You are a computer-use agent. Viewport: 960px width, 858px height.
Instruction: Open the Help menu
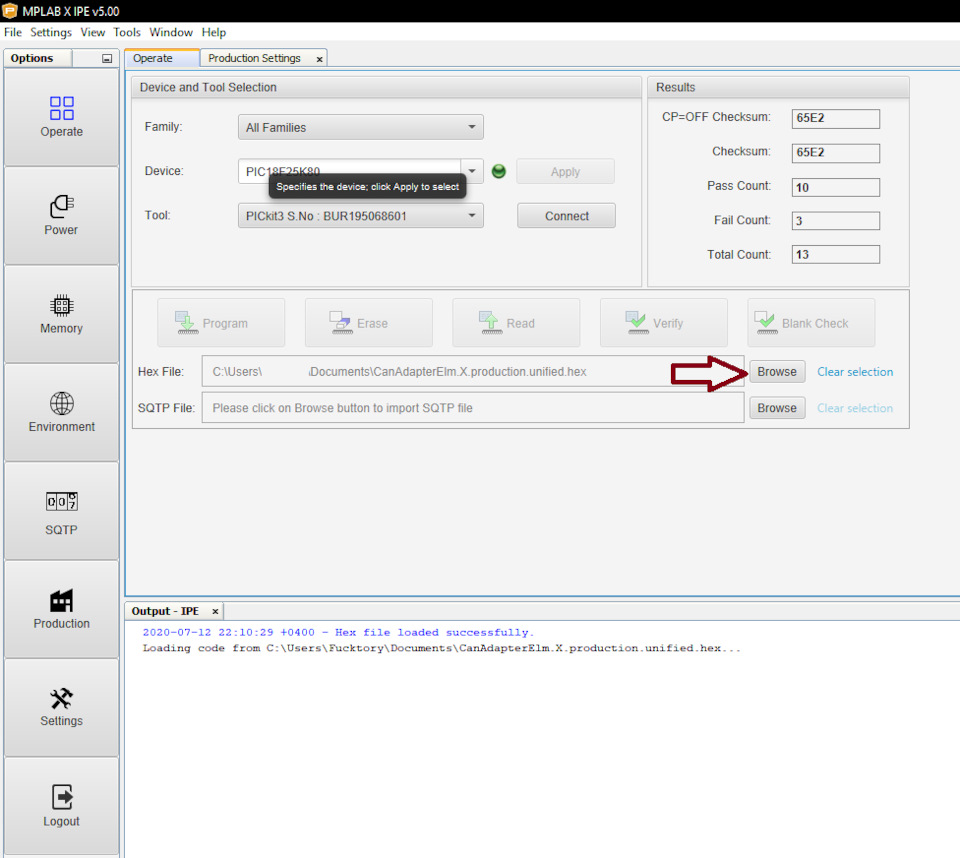[214, 32]
